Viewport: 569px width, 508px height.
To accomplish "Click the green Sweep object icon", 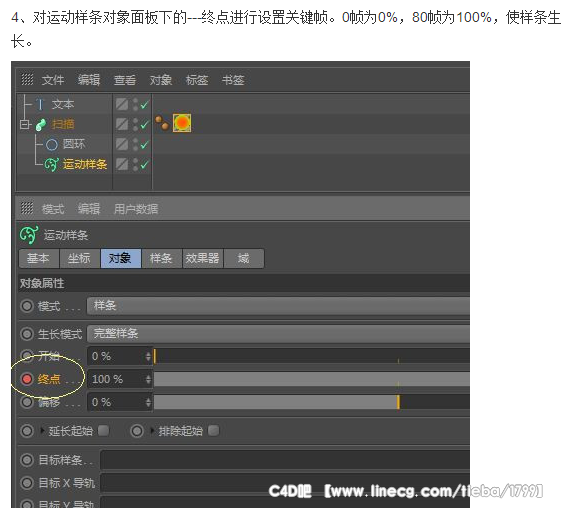I will coord(41,125).
